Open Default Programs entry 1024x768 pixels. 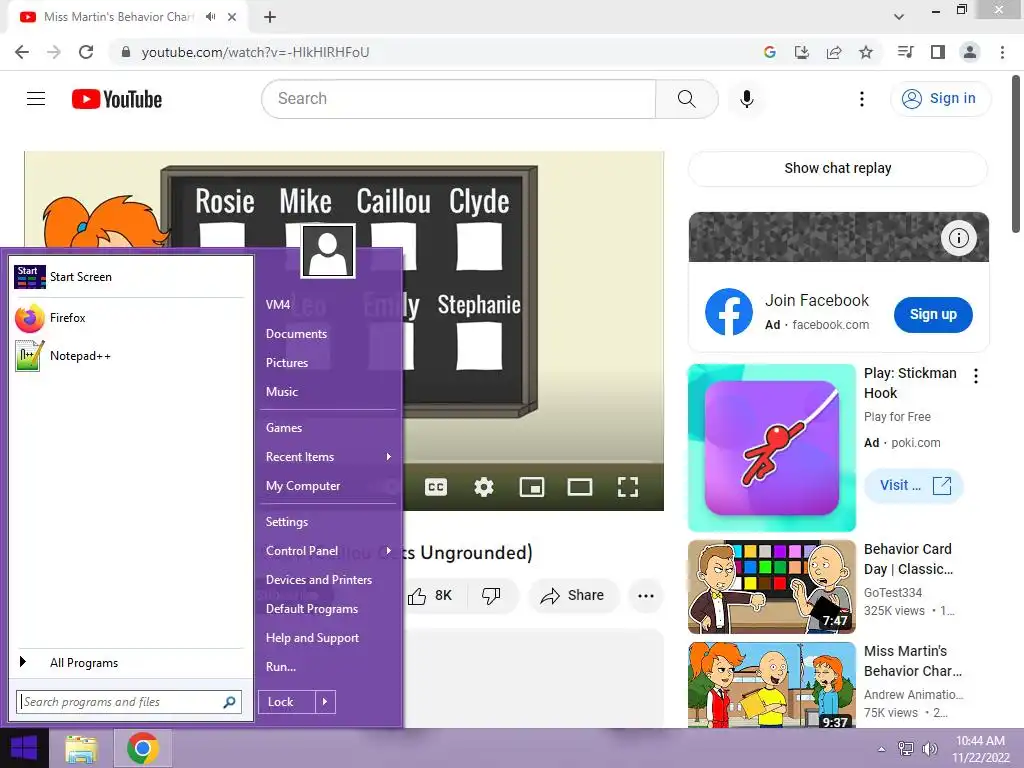(312, 609)
